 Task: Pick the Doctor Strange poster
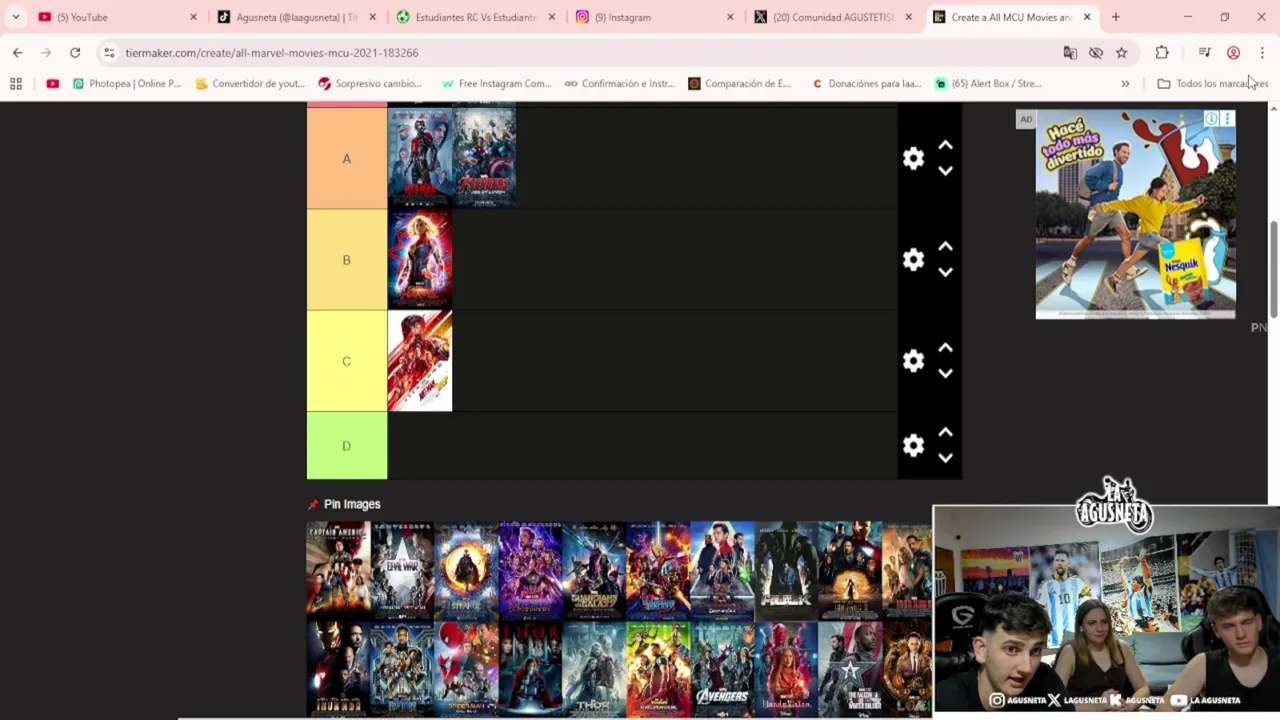click(x=466, y=569)
